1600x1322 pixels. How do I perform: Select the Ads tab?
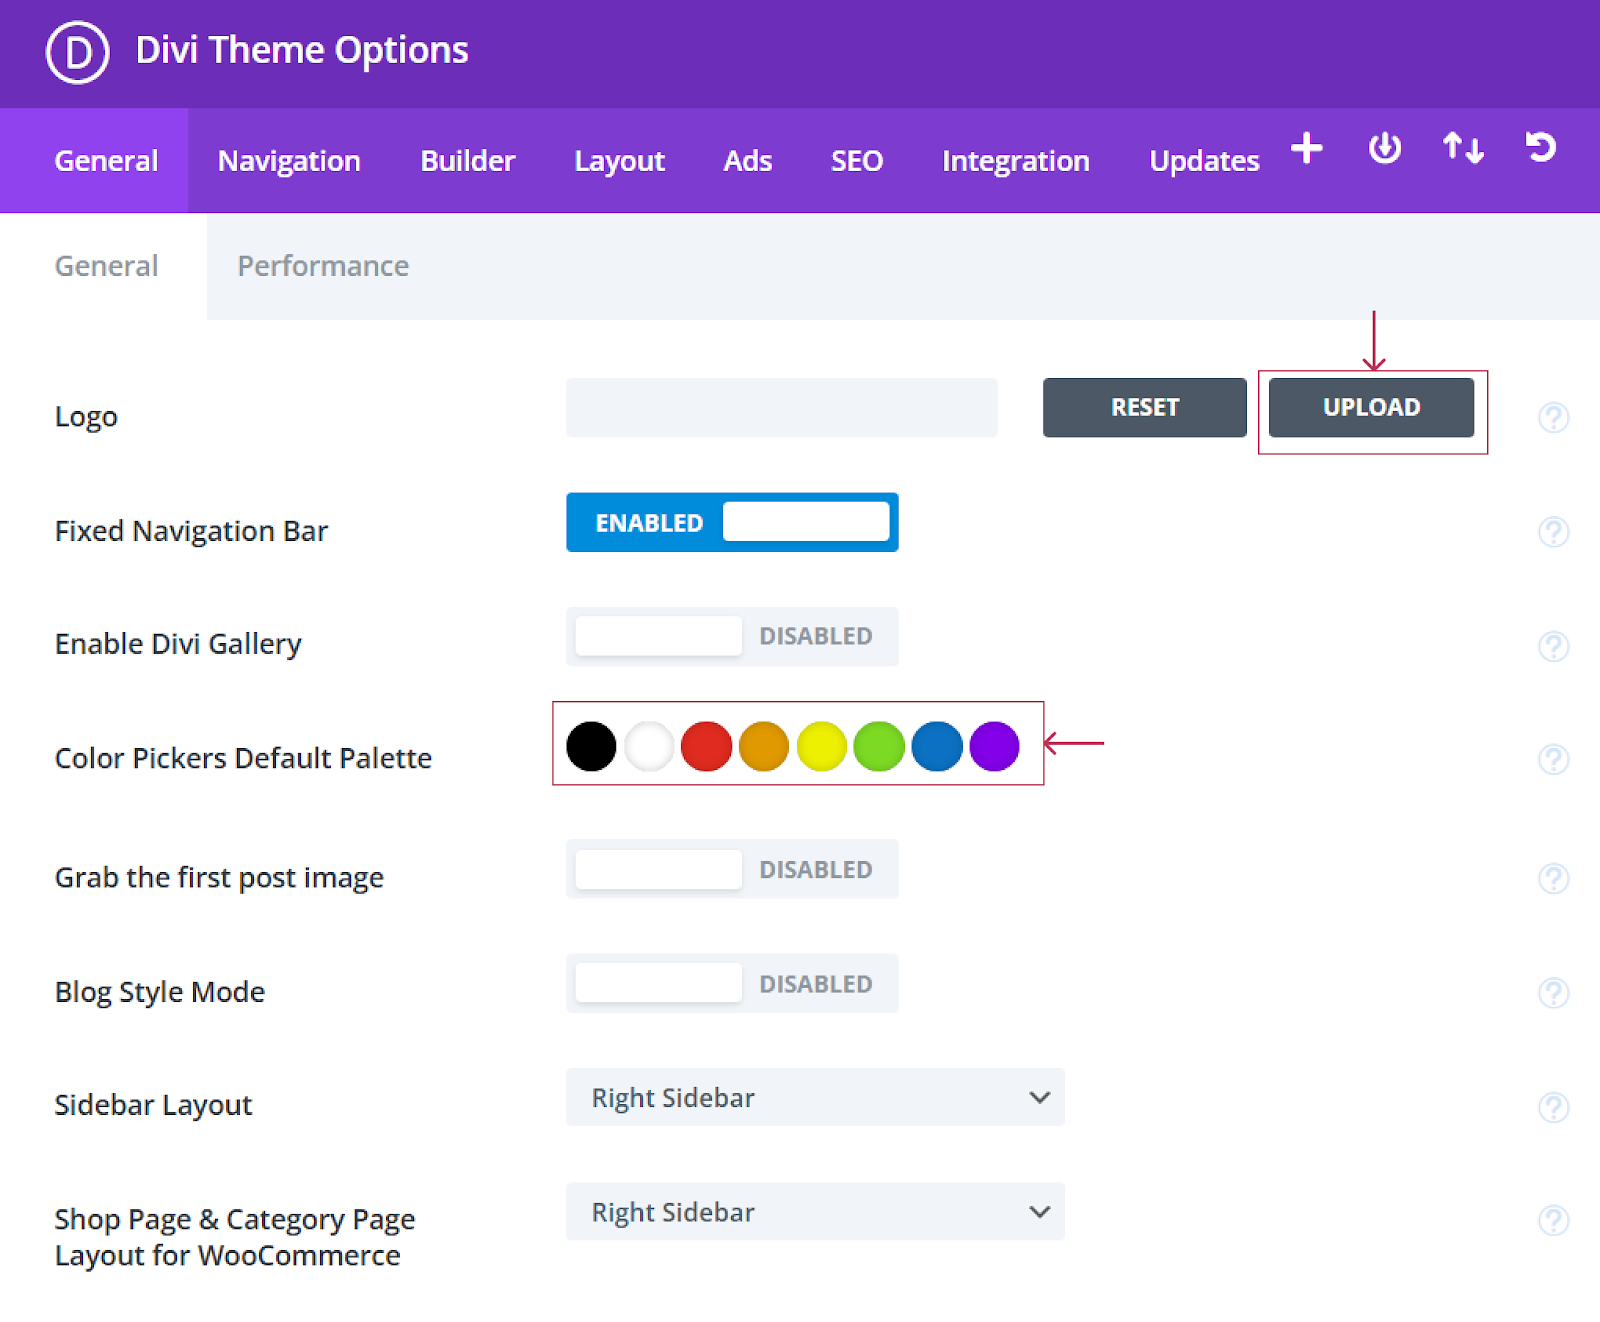748,161
